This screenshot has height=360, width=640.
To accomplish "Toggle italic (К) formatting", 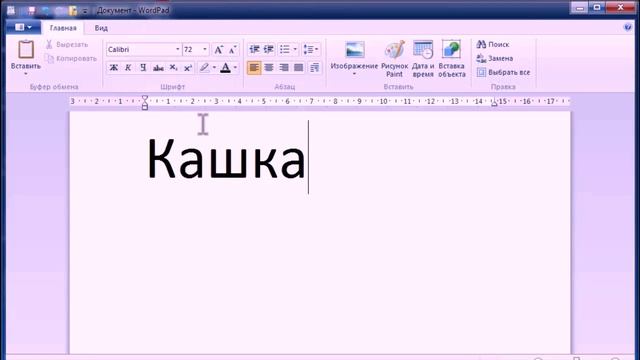I will click(x=128, y=68).
